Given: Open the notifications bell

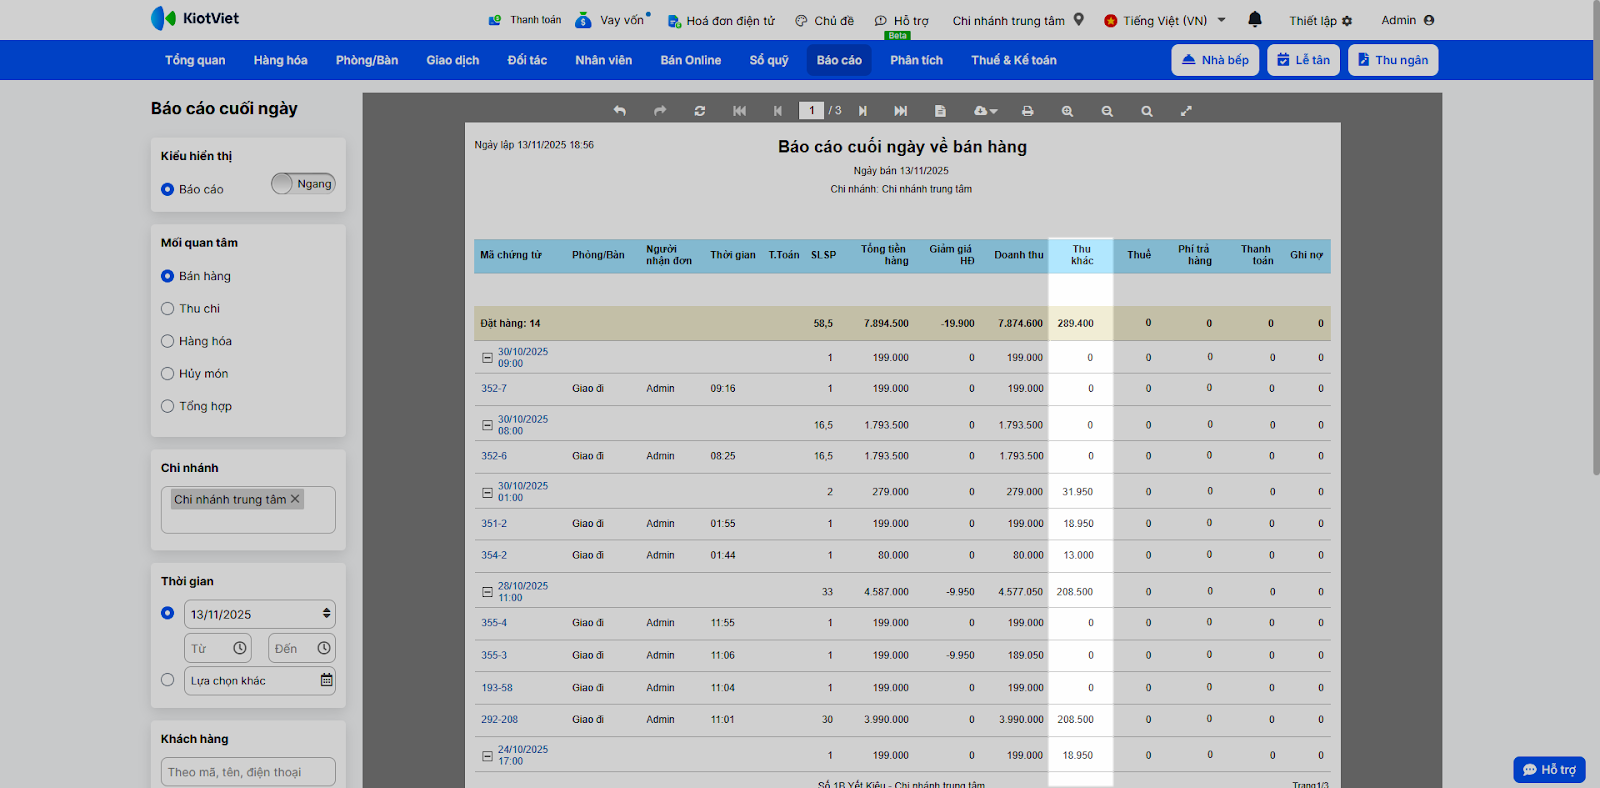Looking at the screenshot, I should pos(1254,20).
